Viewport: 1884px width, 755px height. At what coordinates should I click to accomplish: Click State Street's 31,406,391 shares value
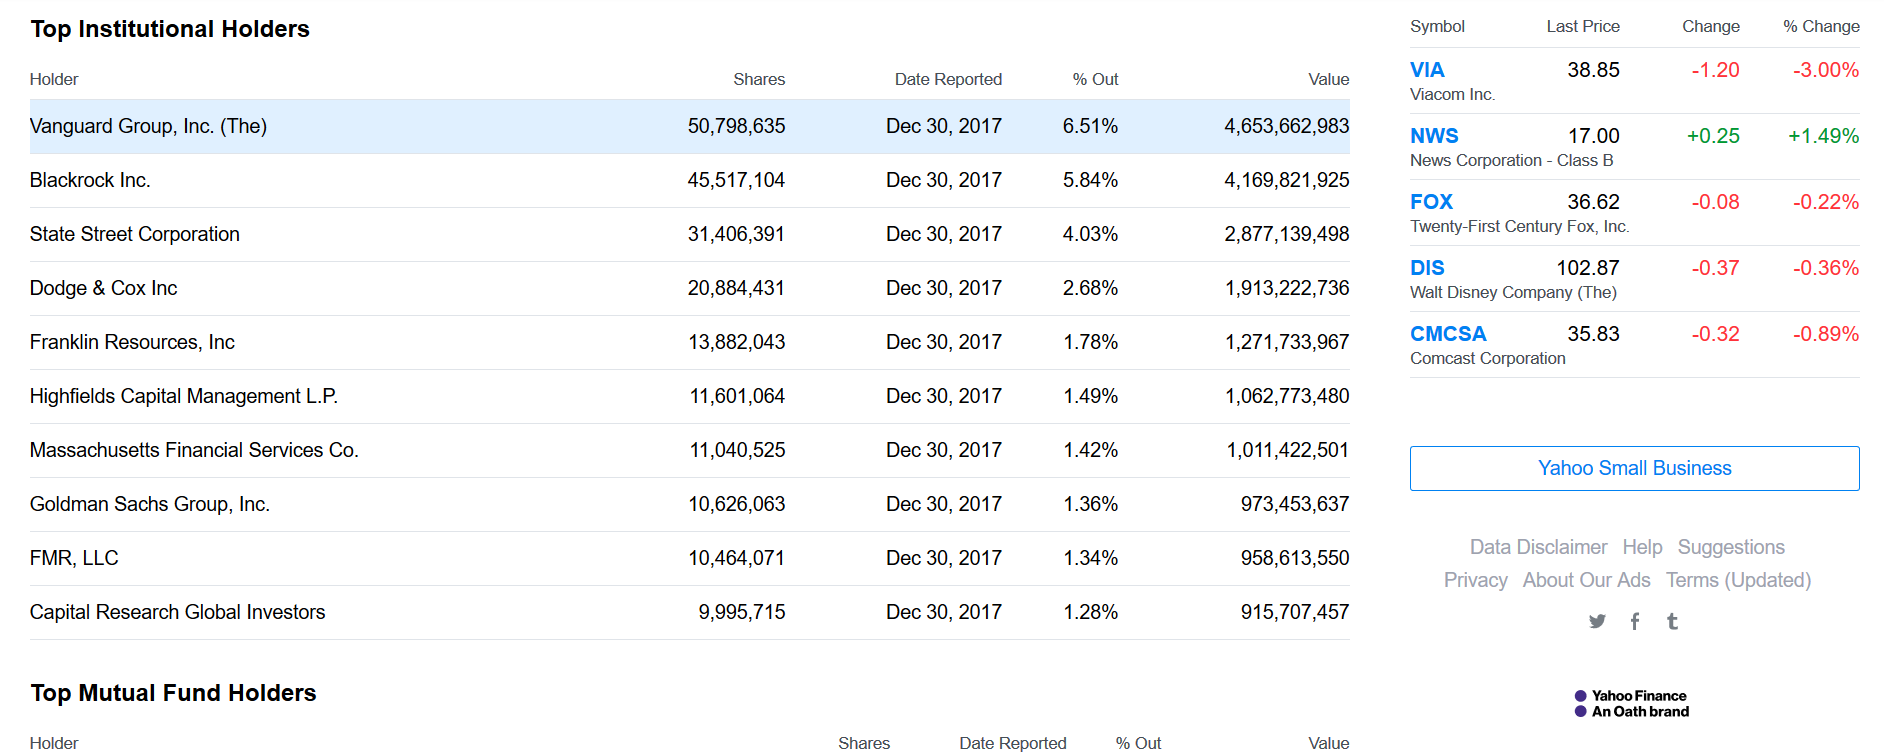pos(736,234)
